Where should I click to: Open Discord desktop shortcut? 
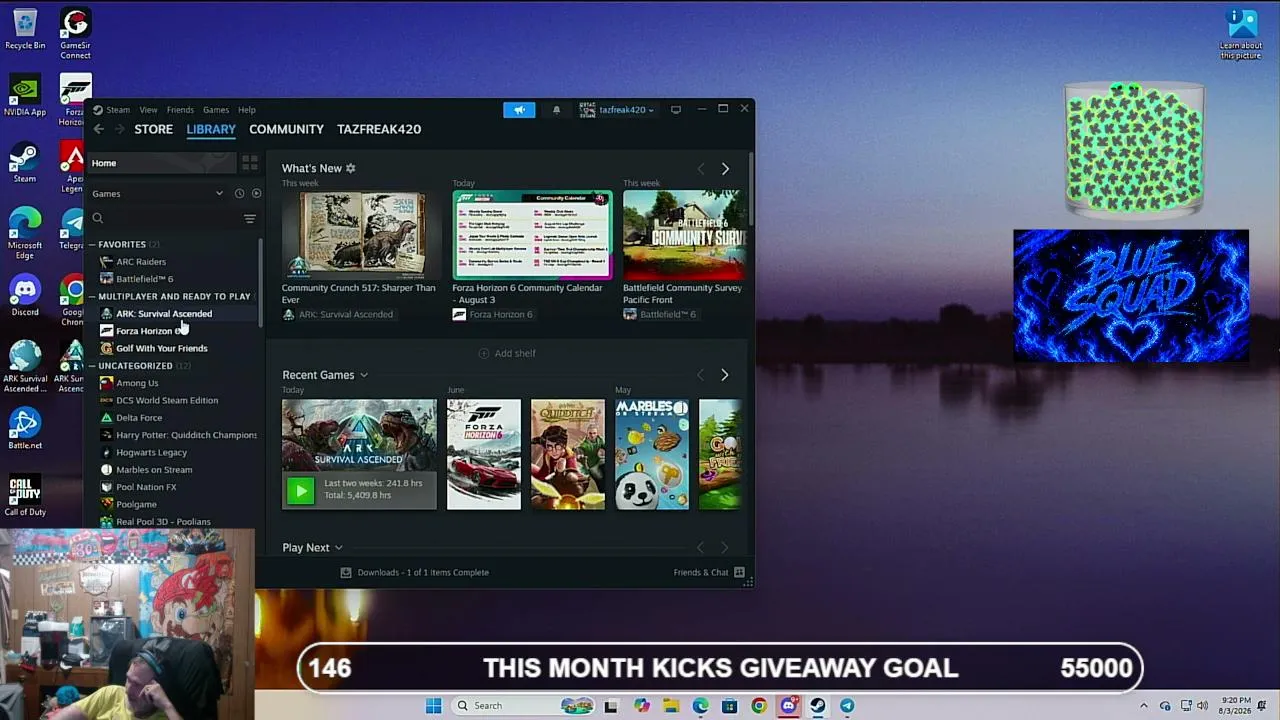25,296
